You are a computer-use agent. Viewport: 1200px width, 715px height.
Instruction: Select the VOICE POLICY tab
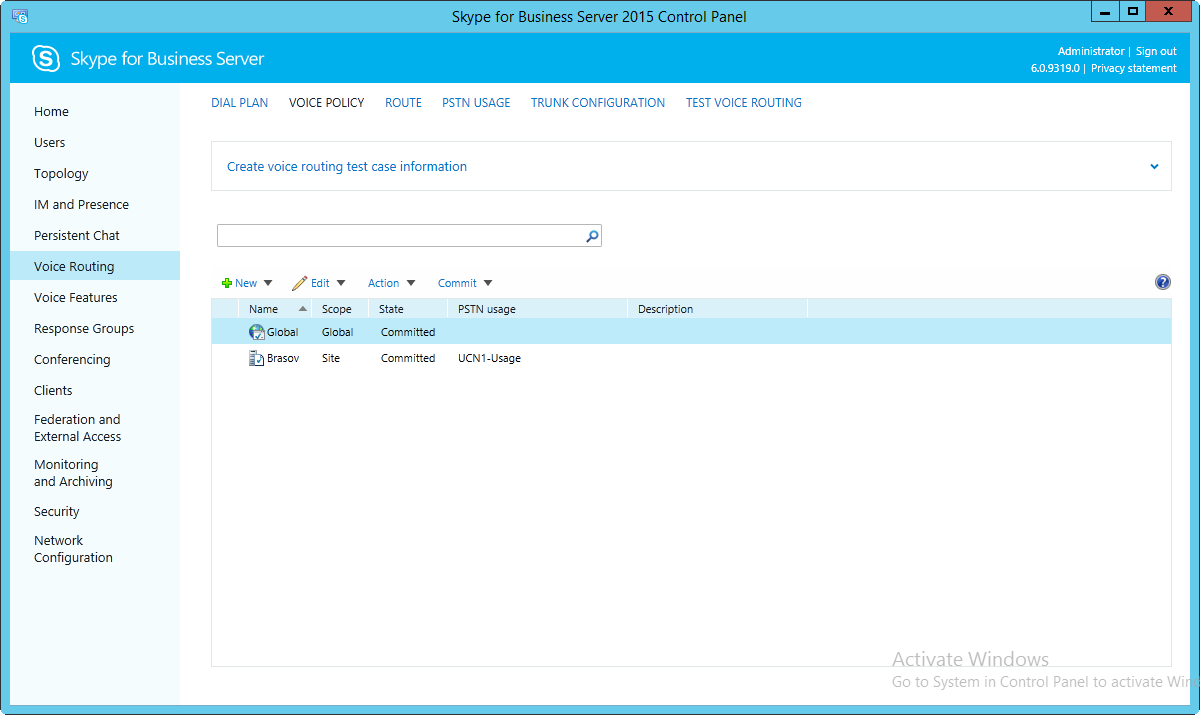pyautogui.click(x=327, y=103)
